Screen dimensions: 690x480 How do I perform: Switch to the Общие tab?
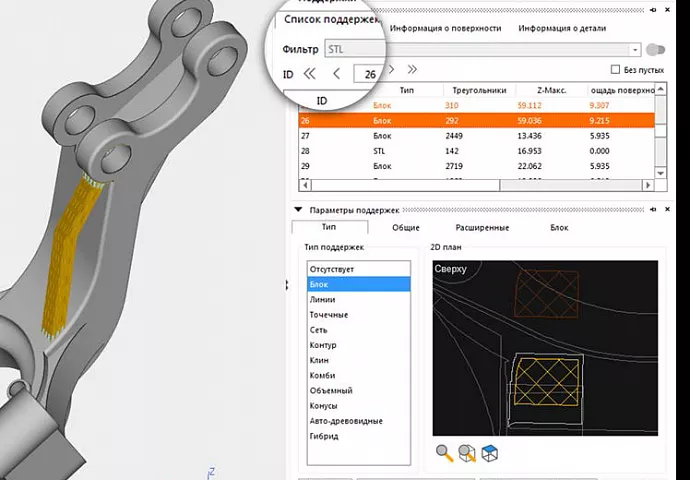tap(406, 227)
